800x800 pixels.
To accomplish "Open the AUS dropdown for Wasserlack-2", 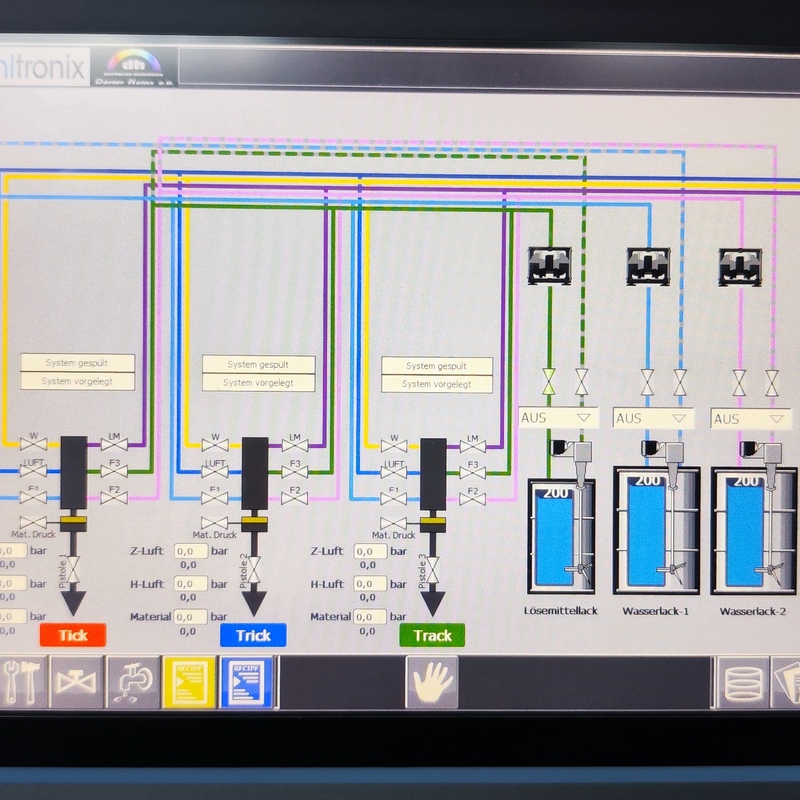I will click(750, 418).
